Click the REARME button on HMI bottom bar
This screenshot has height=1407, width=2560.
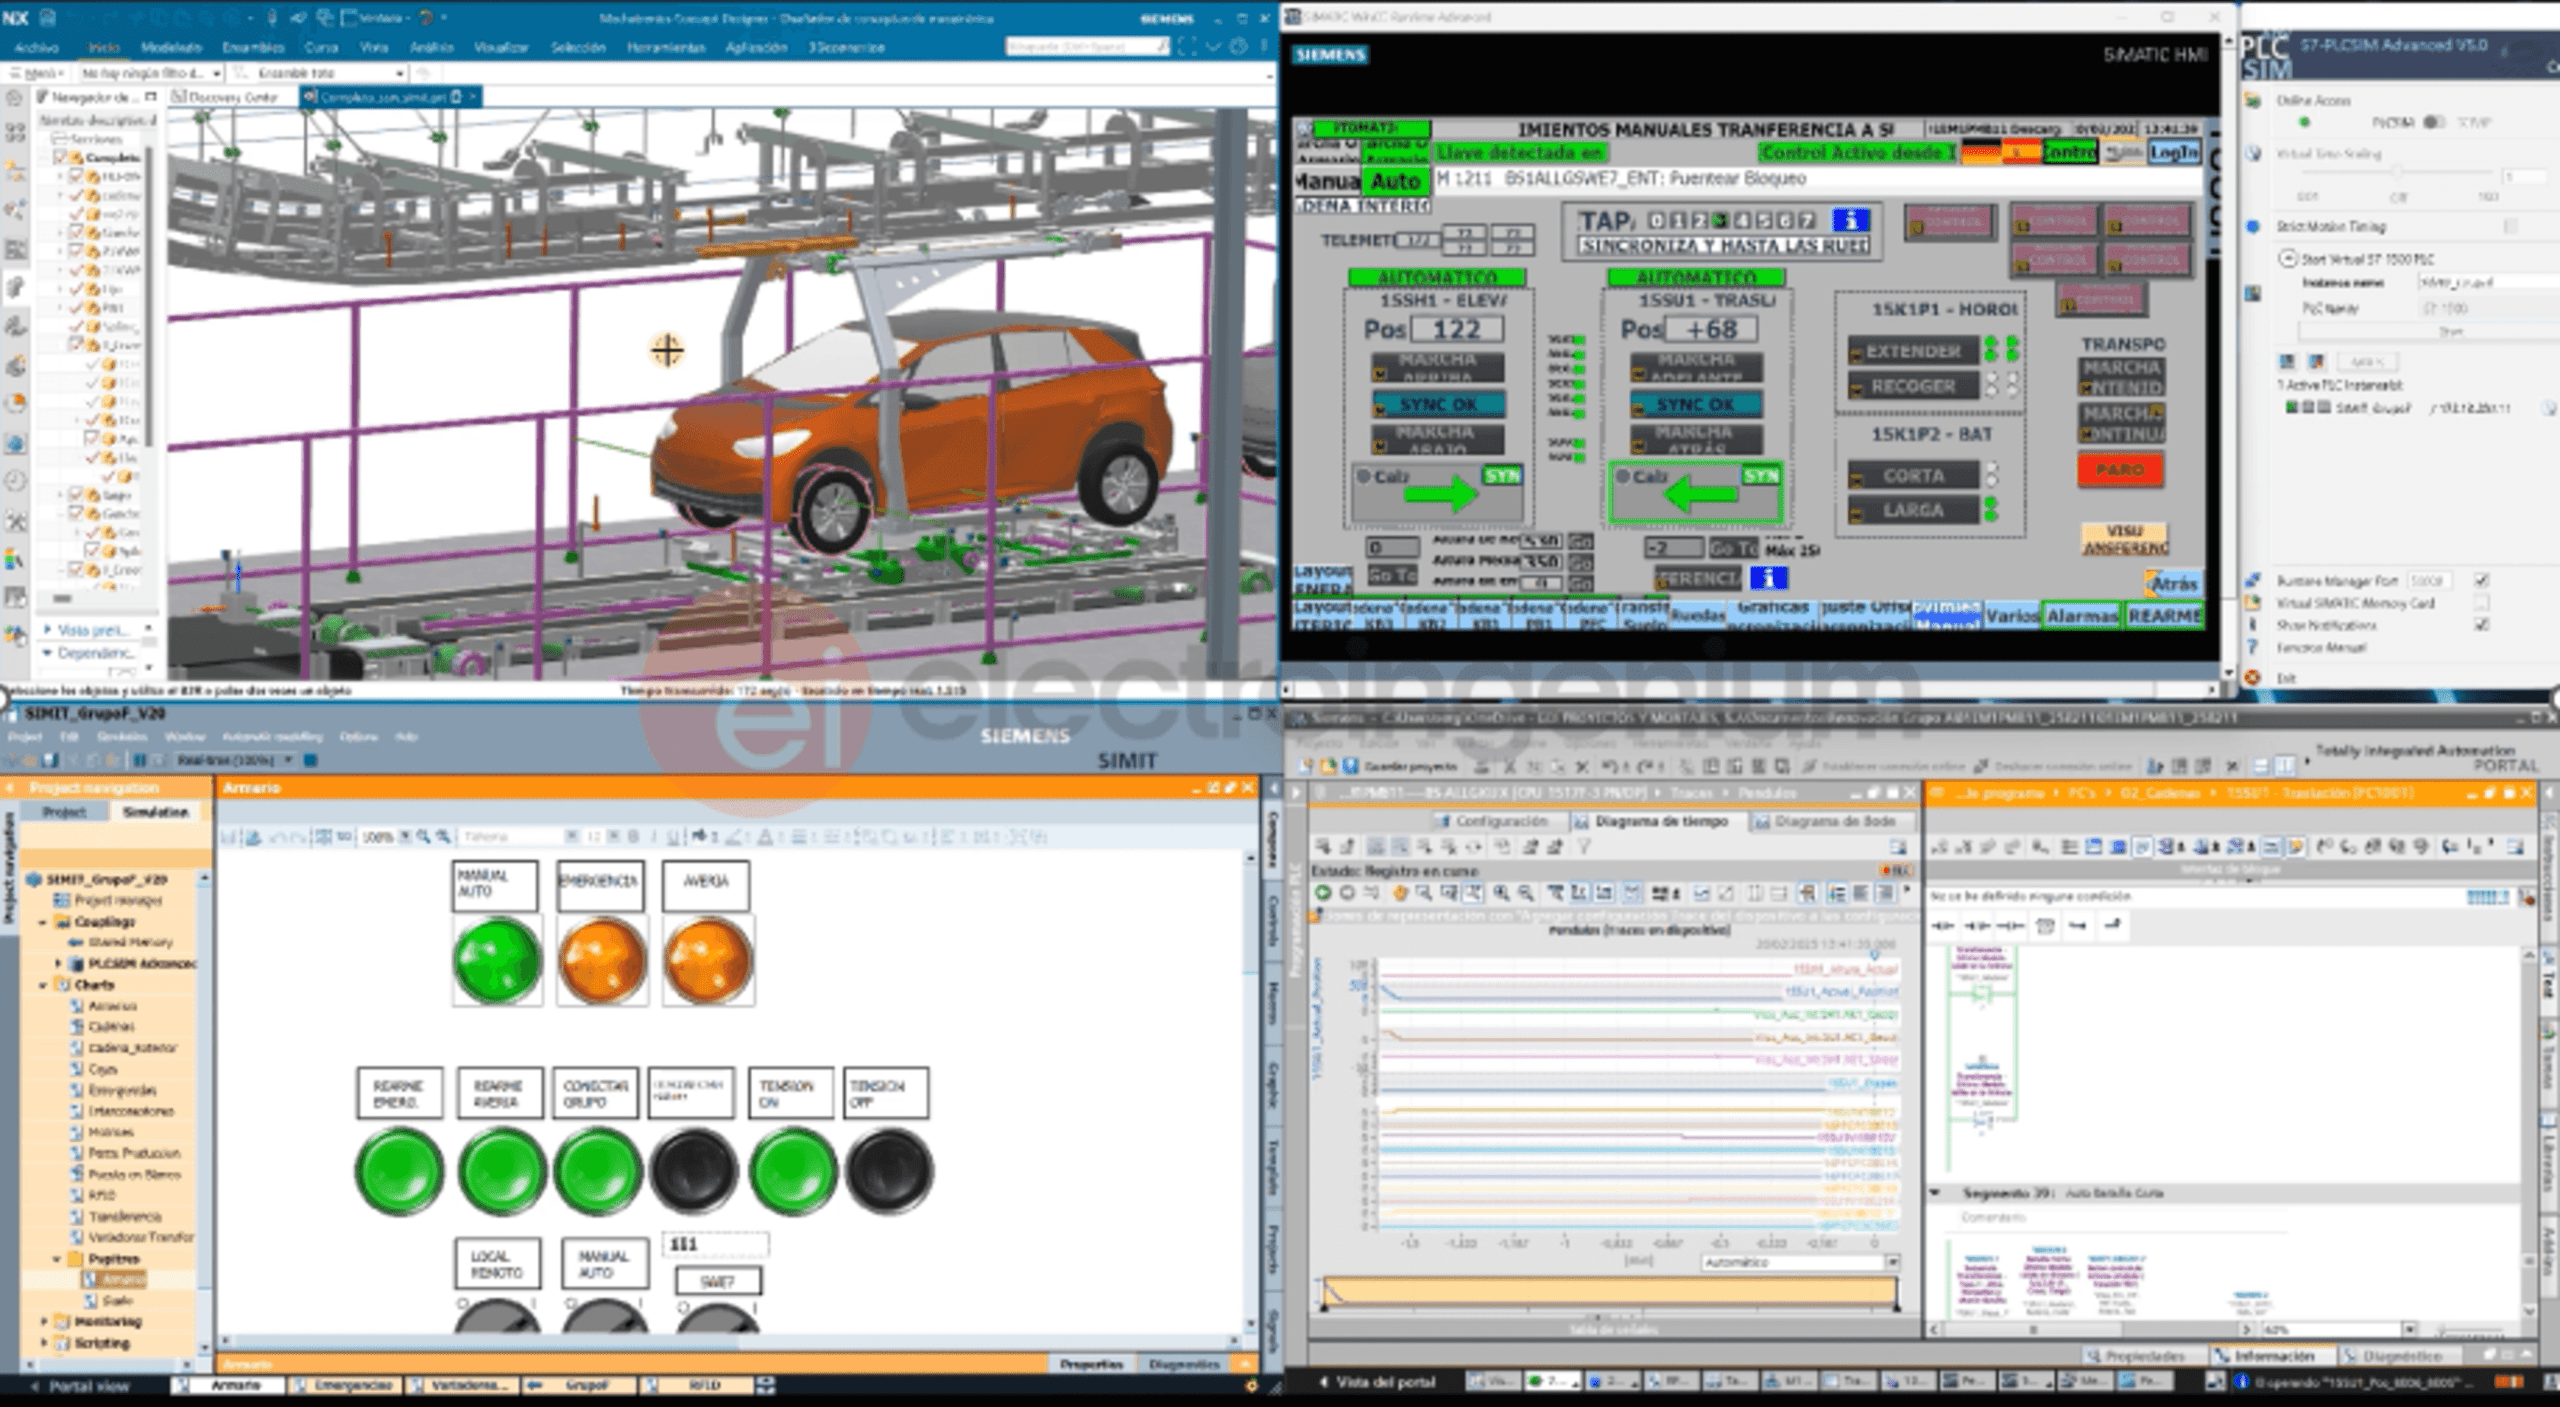tap(2164, 616)
